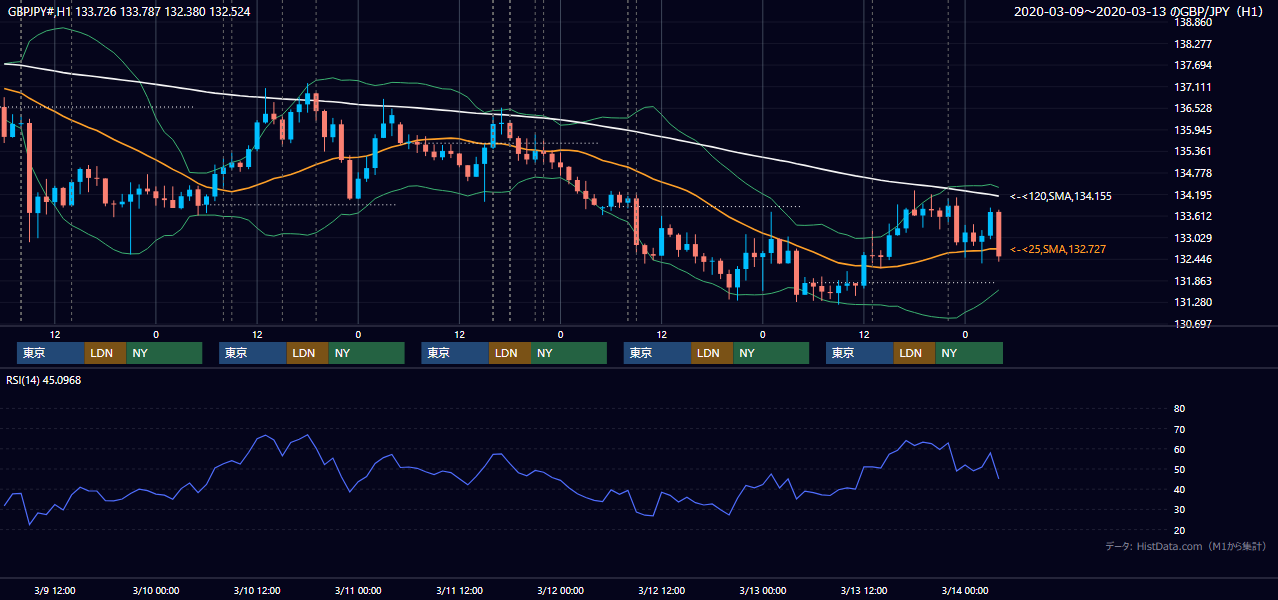Image resolution: width=1278 pixels, height=600 pixels.
Task: Select the RSI(14) 45.0968 indicator label
Action: point(43,379)
